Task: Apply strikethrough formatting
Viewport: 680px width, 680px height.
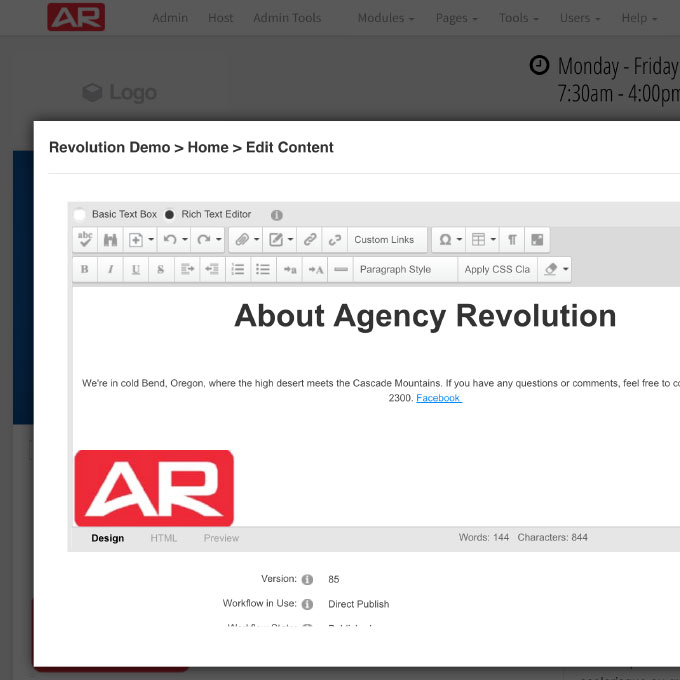Action: coord(161,269)
